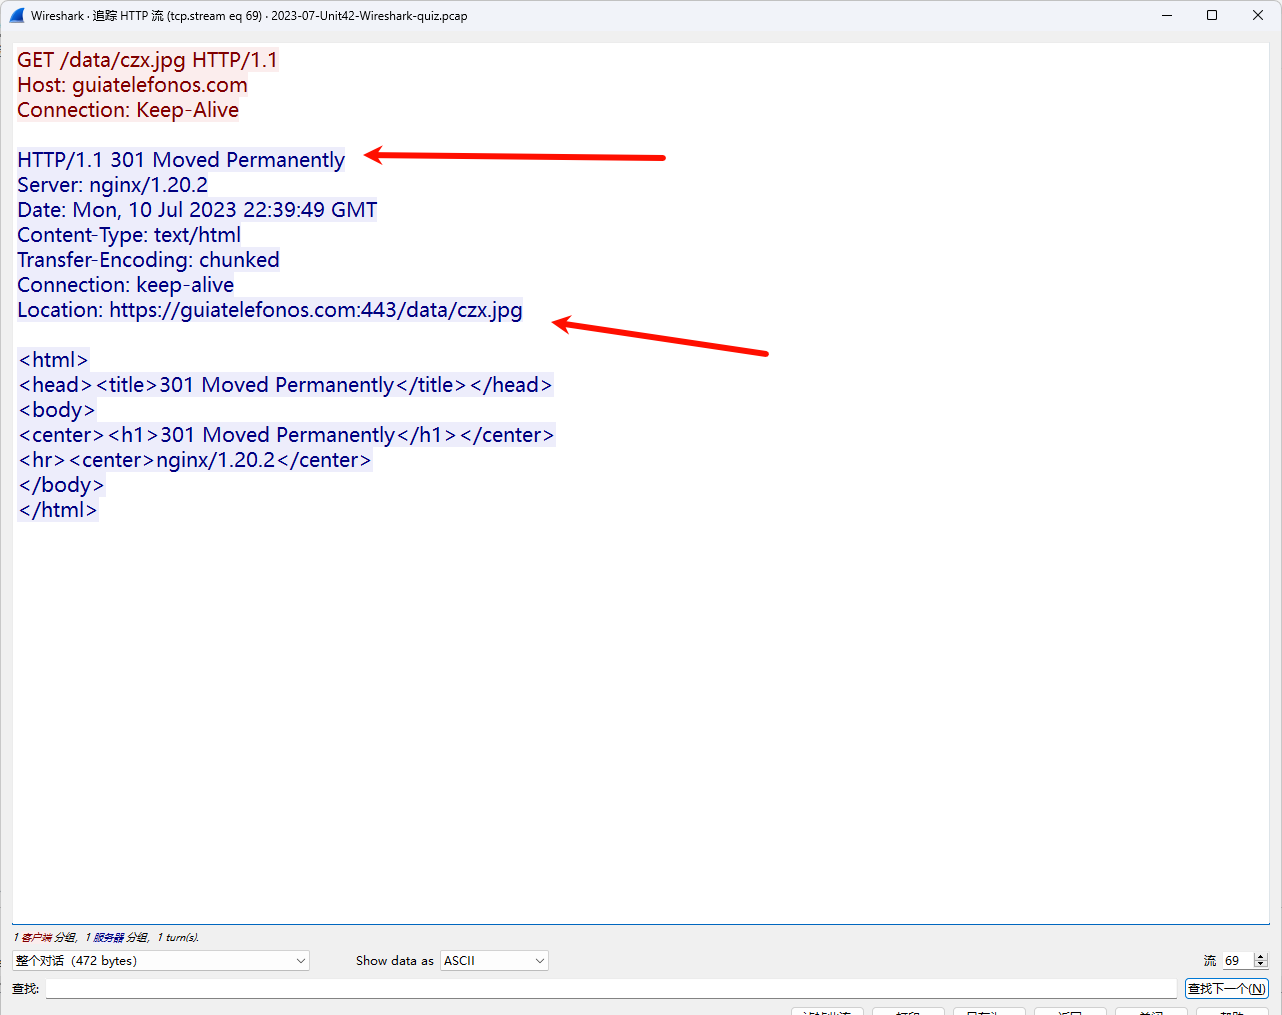This screenshot has height=1015, width=1282.
Task: Click the 另存为 save button
Action: (989, 1012)
